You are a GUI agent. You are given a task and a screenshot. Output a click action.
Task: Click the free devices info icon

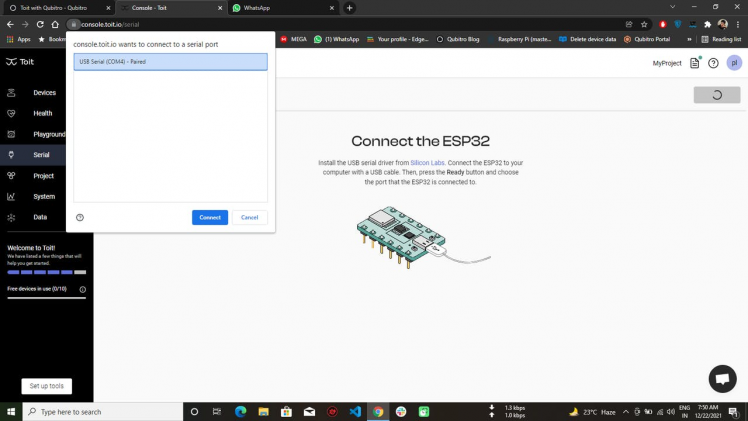pyautogui.click(x=83, y=289)
